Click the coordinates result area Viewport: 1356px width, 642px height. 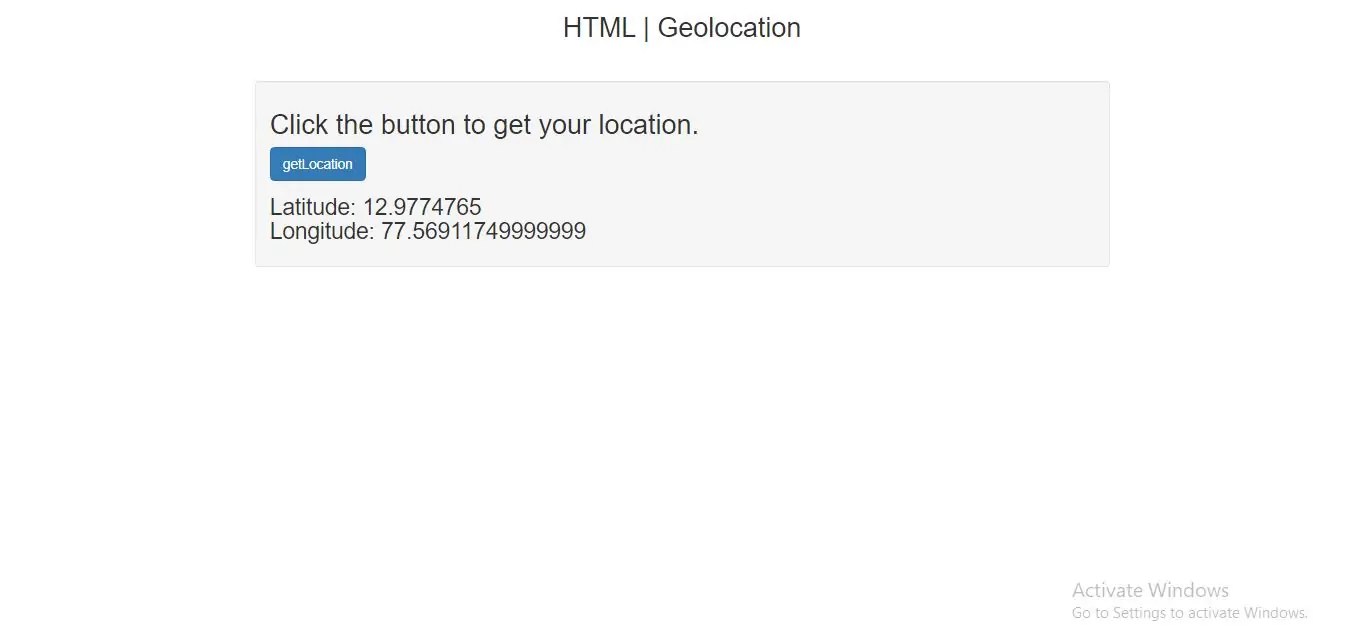[428, 218]
